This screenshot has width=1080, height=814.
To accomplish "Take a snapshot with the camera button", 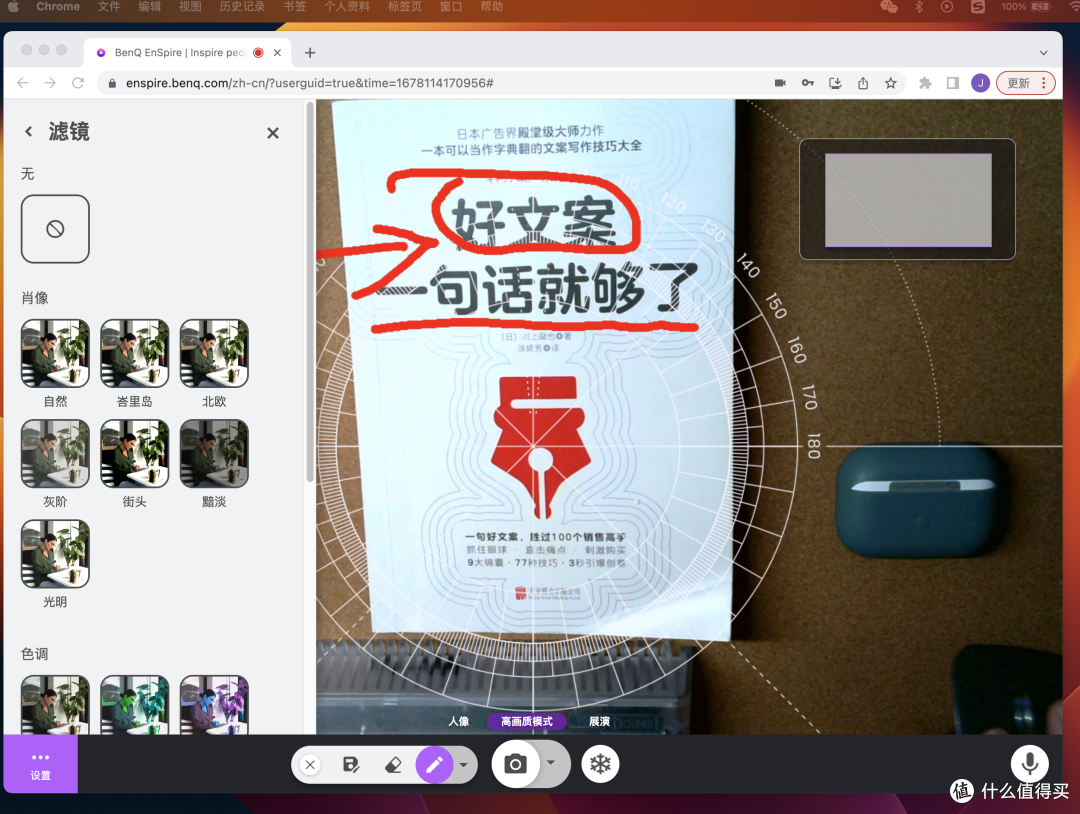I will [x=515, y=764].
